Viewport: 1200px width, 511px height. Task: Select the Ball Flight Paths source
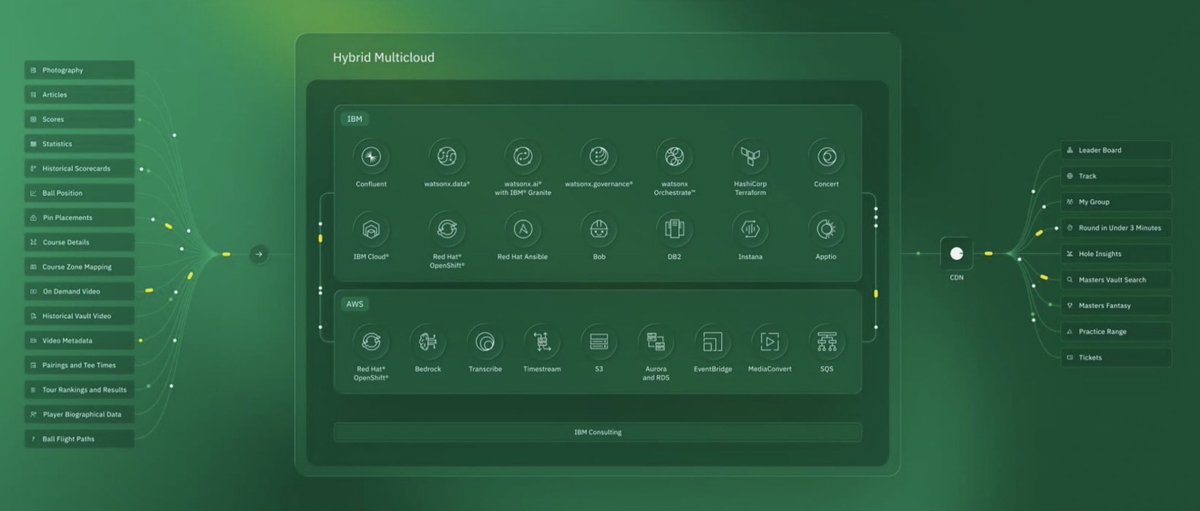(x=80, y=438)
